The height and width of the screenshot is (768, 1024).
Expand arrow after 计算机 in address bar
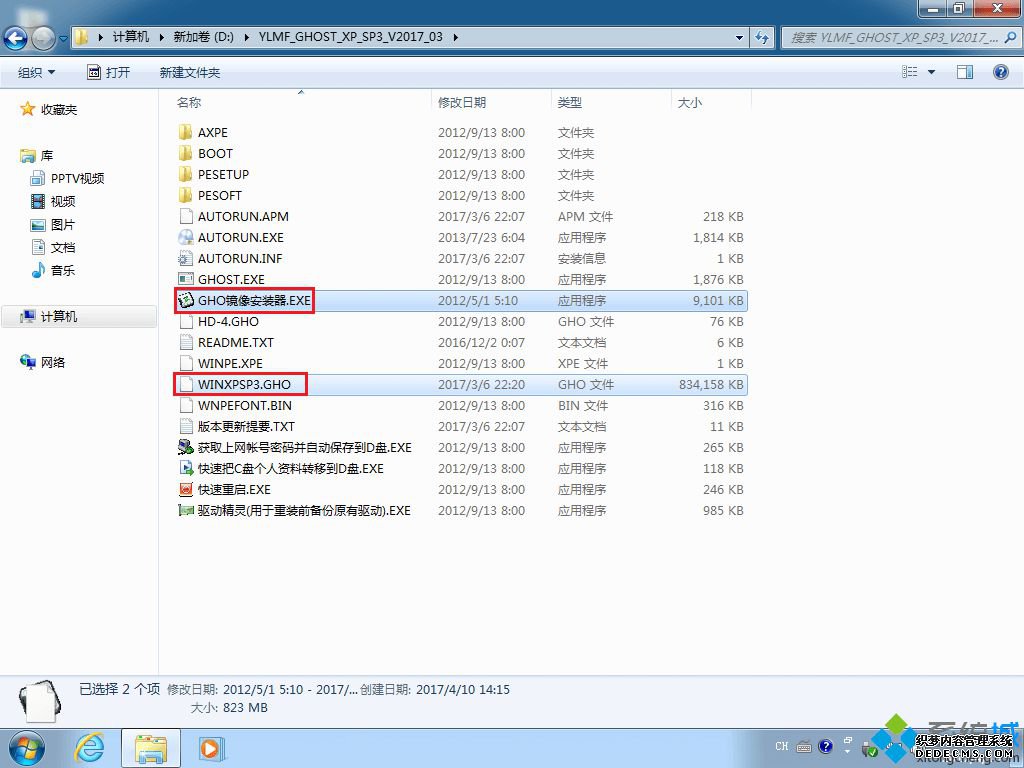[161, 37]
